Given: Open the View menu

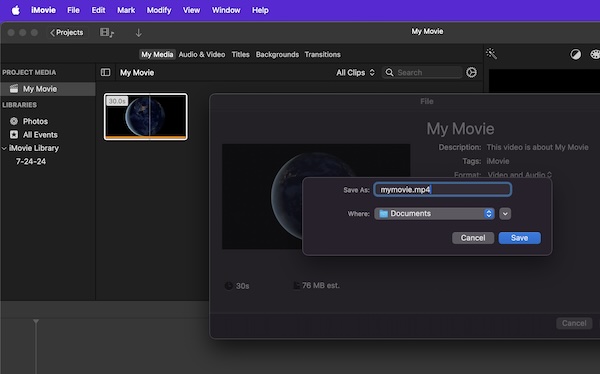Looking at the screenshot, I should [x=191, y=10].
